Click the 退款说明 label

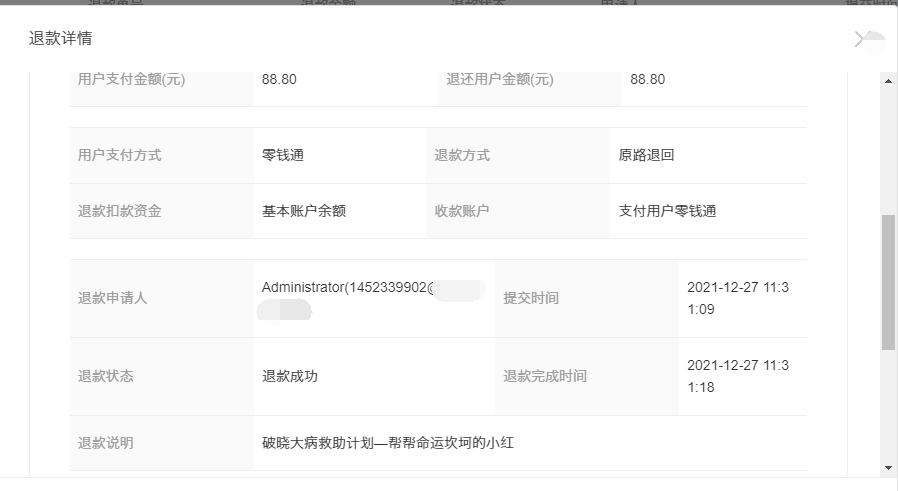(105, 443)
